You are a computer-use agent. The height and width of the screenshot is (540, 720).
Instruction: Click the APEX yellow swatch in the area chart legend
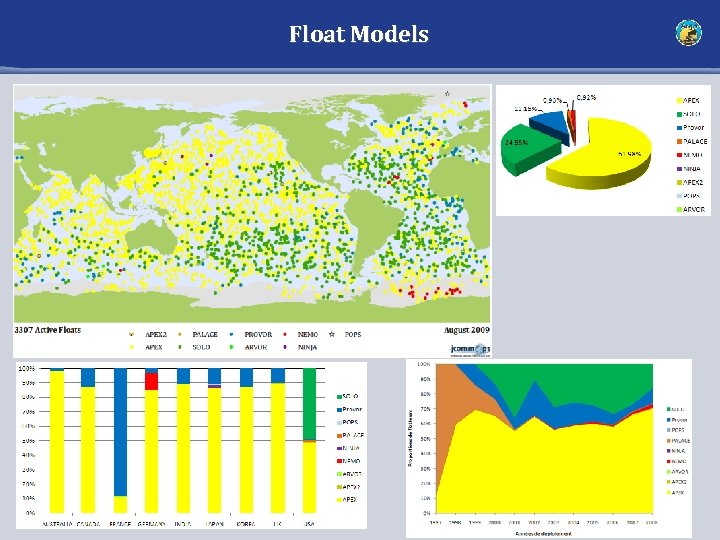[x=669, y=492]
